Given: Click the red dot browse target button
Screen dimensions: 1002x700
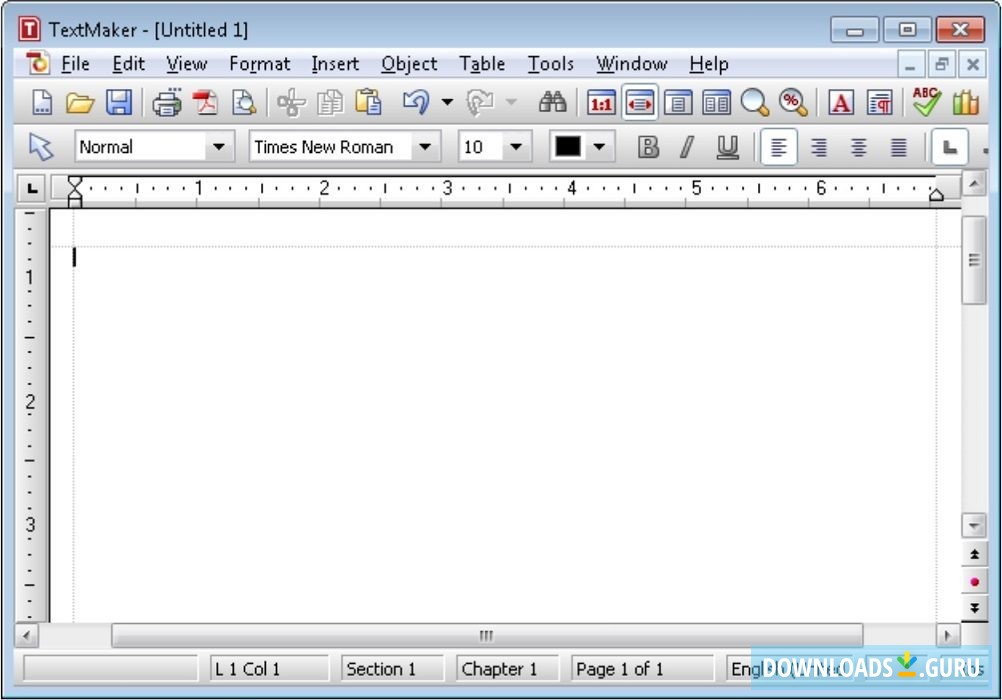Looking at the screenshot, I should pos(974,582).
